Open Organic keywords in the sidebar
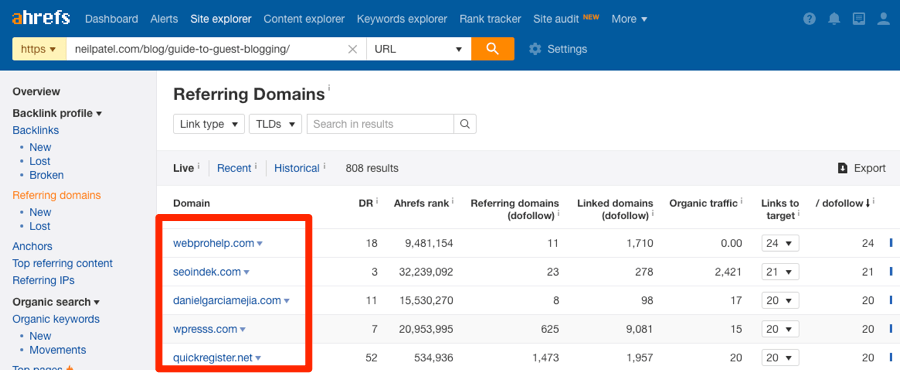This screenshot has width=900, height=373. point(56,319)
